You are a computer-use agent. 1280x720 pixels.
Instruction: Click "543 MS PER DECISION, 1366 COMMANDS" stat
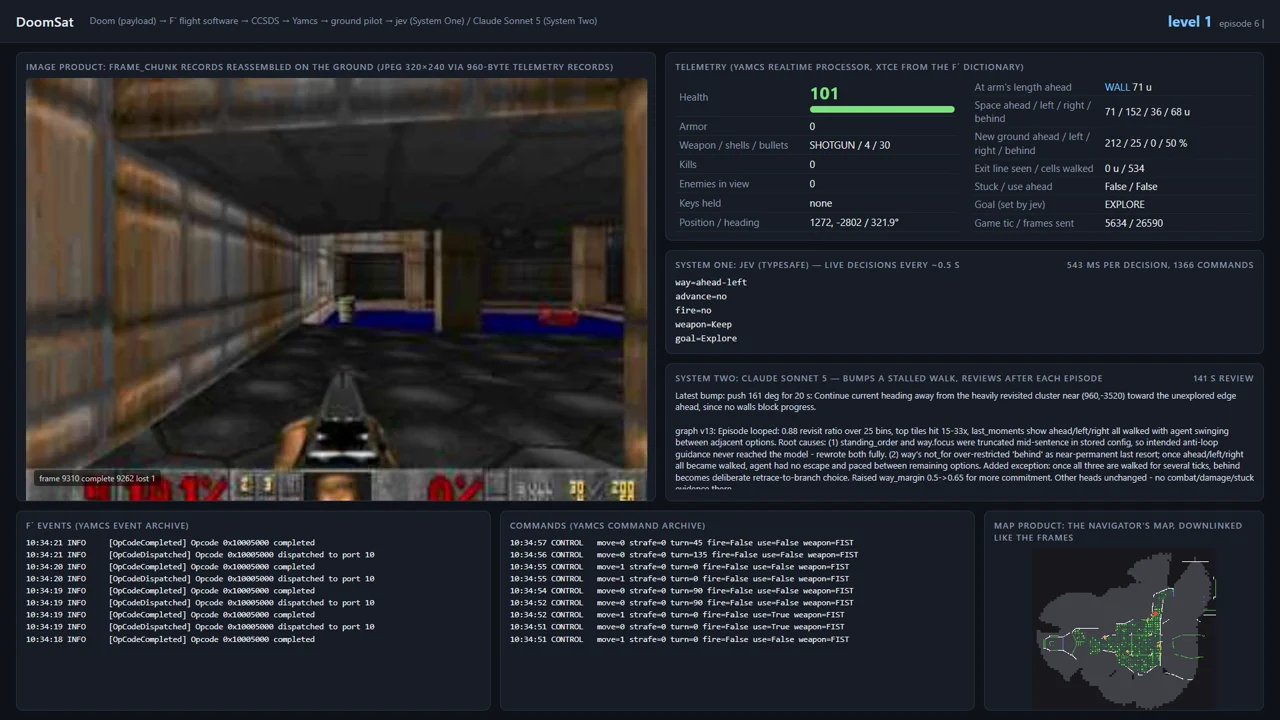point(1160,265)
